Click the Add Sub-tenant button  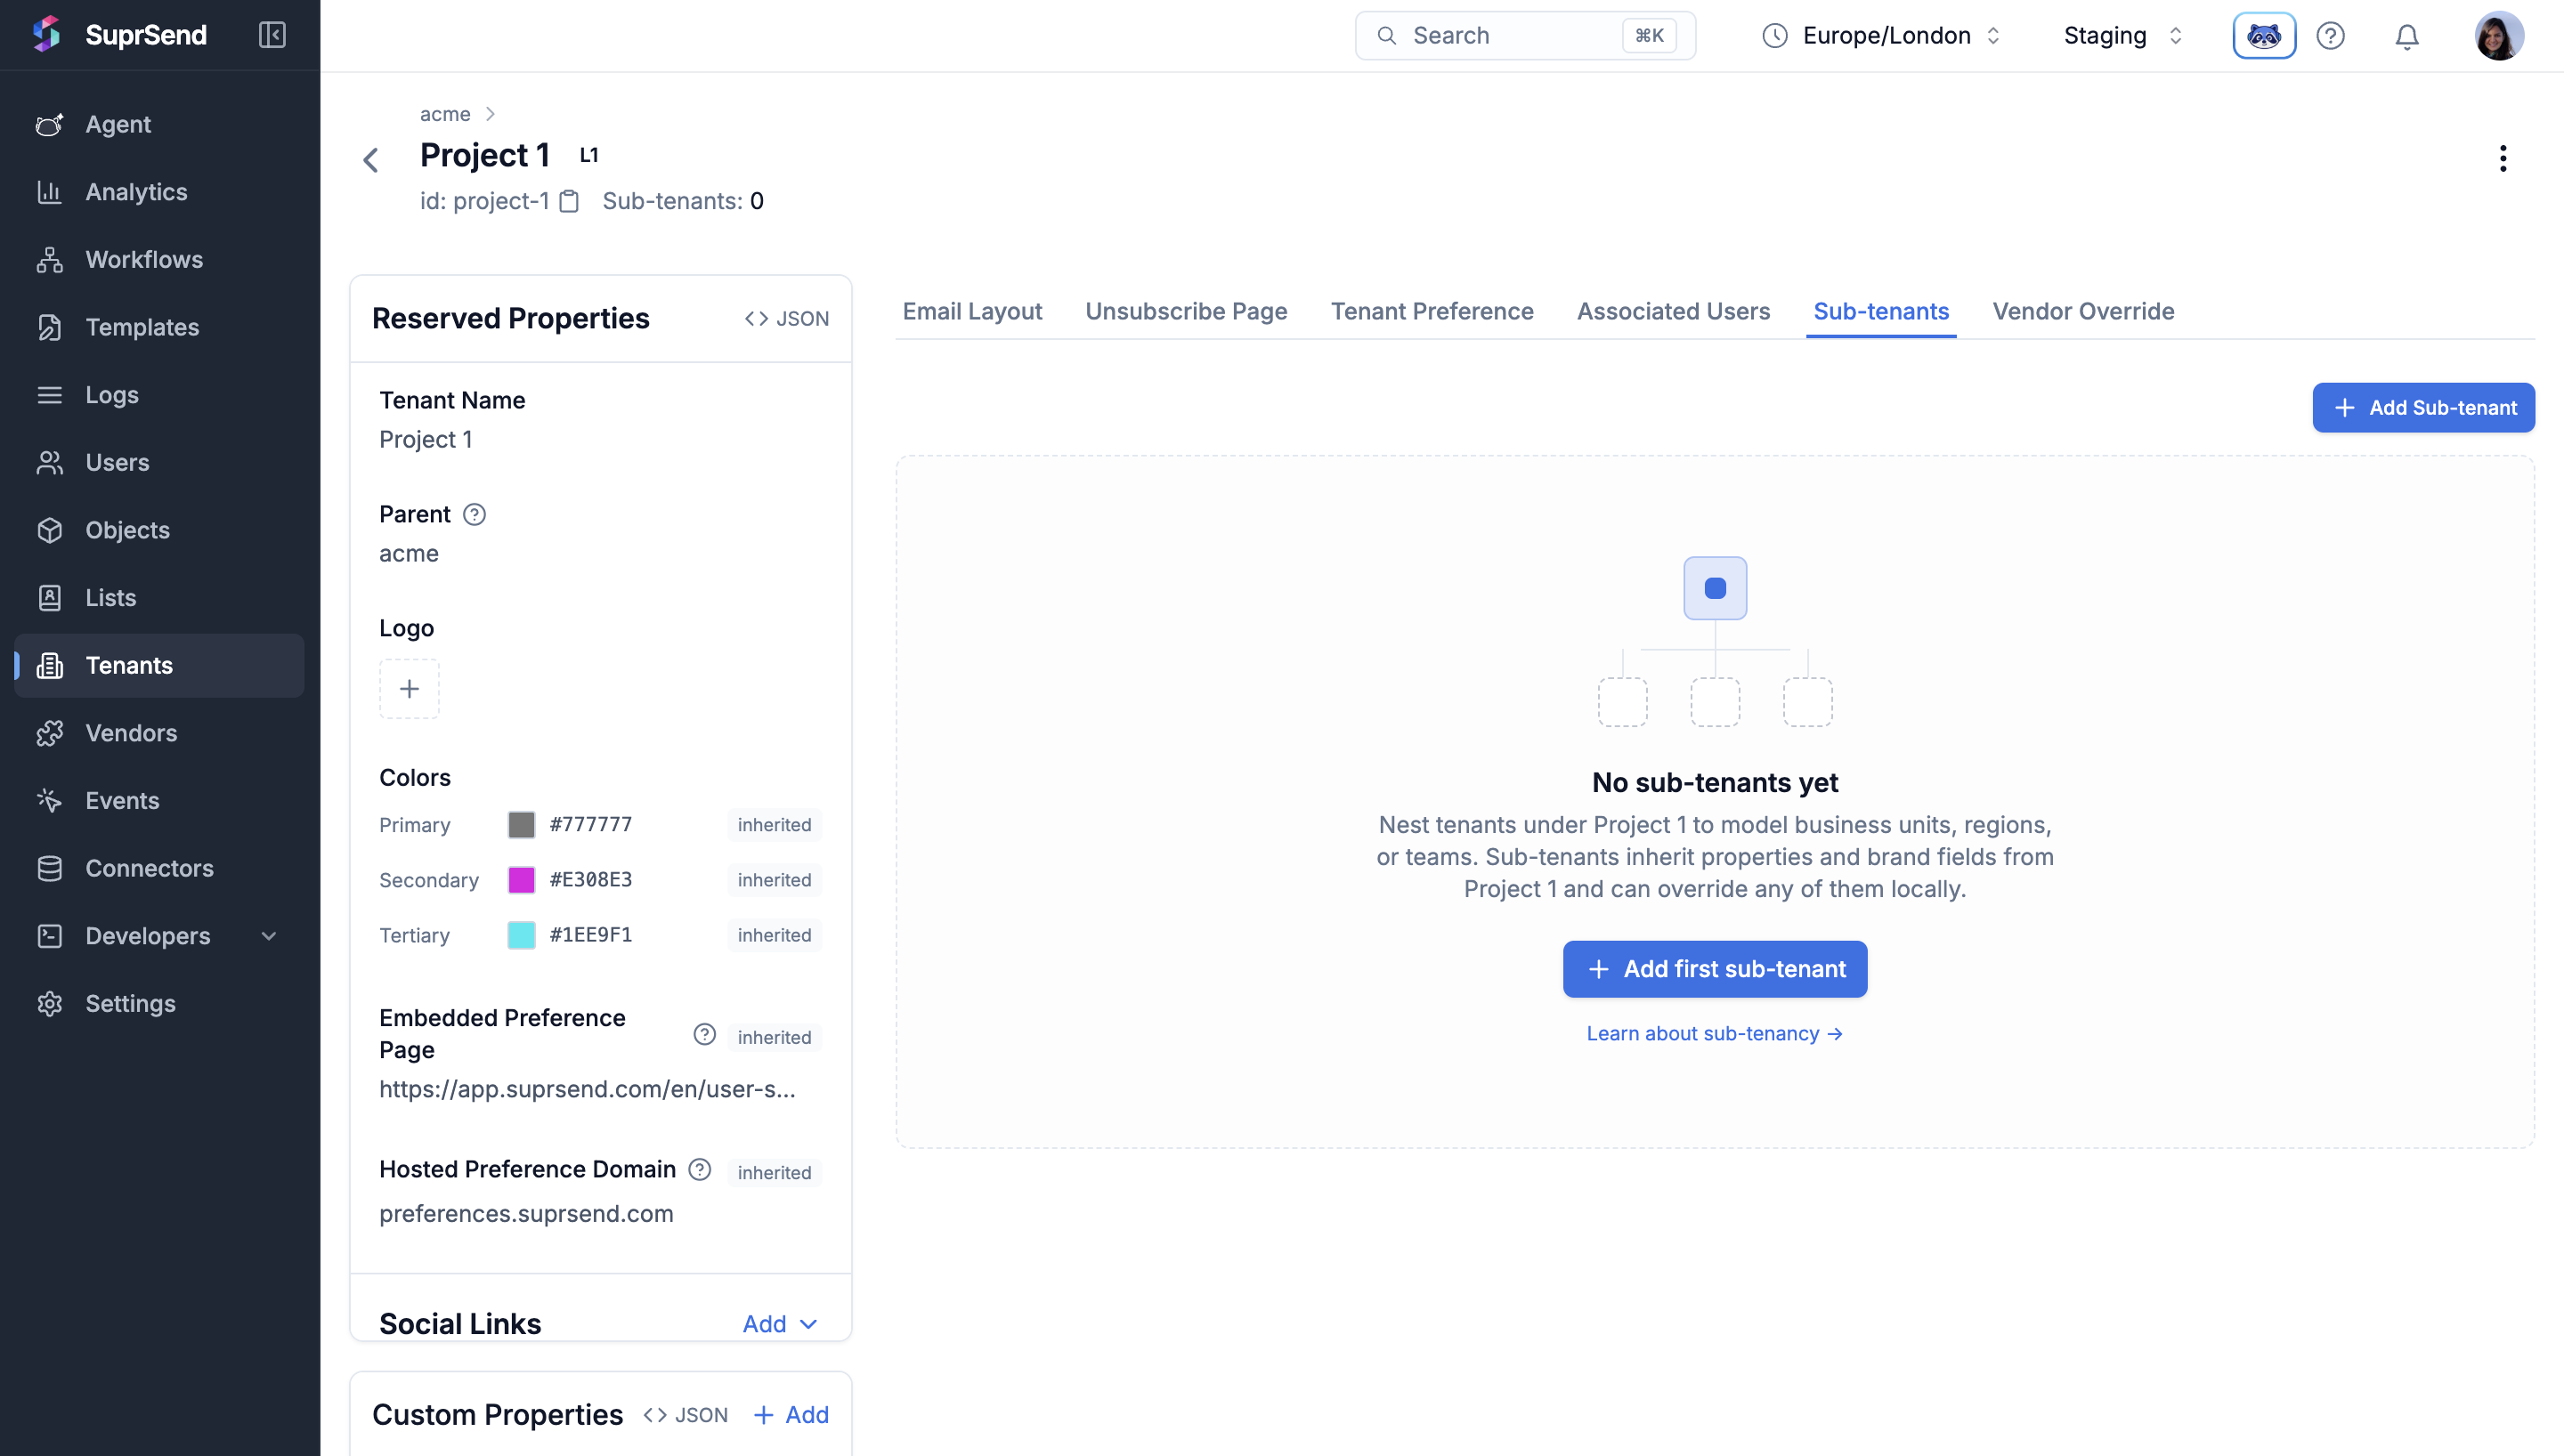pyautogui.click(x=2423, y=408)
